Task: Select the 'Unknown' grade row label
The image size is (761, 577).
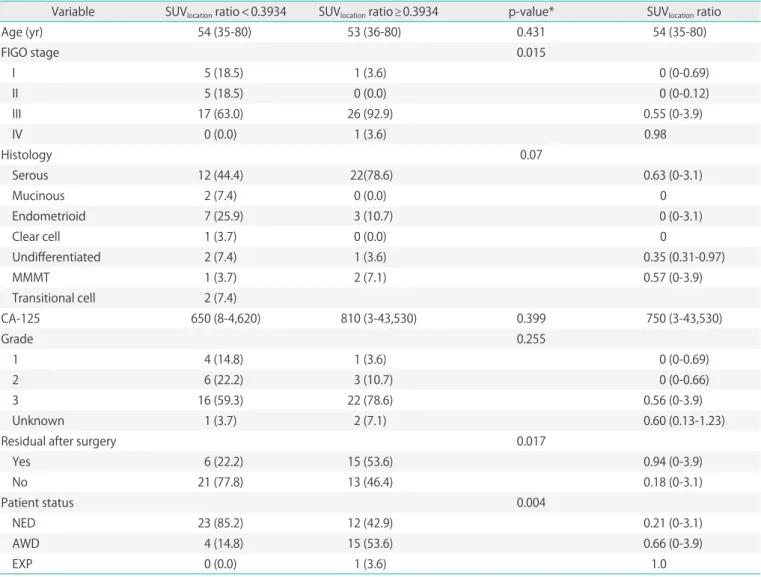Action: pyautogui.click(x=38, y=421)
